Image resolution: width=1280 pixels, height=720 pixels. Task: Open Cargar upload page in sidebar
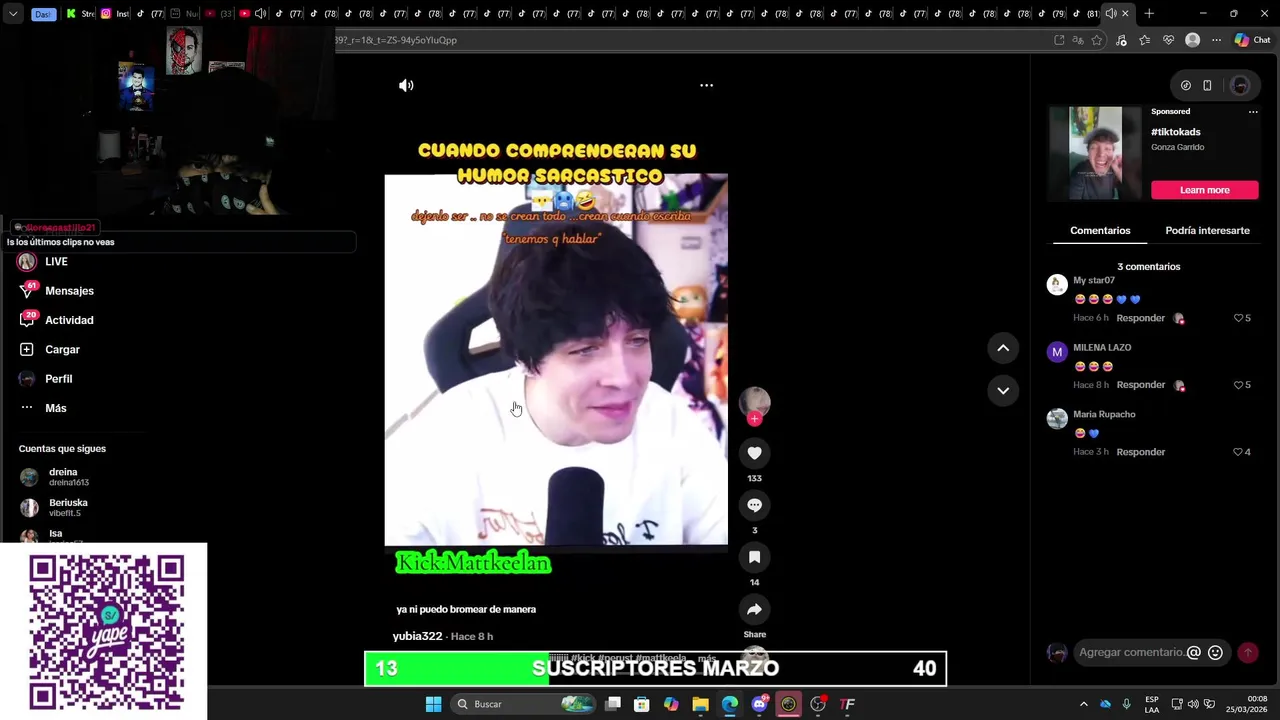(x=49, y=350)
